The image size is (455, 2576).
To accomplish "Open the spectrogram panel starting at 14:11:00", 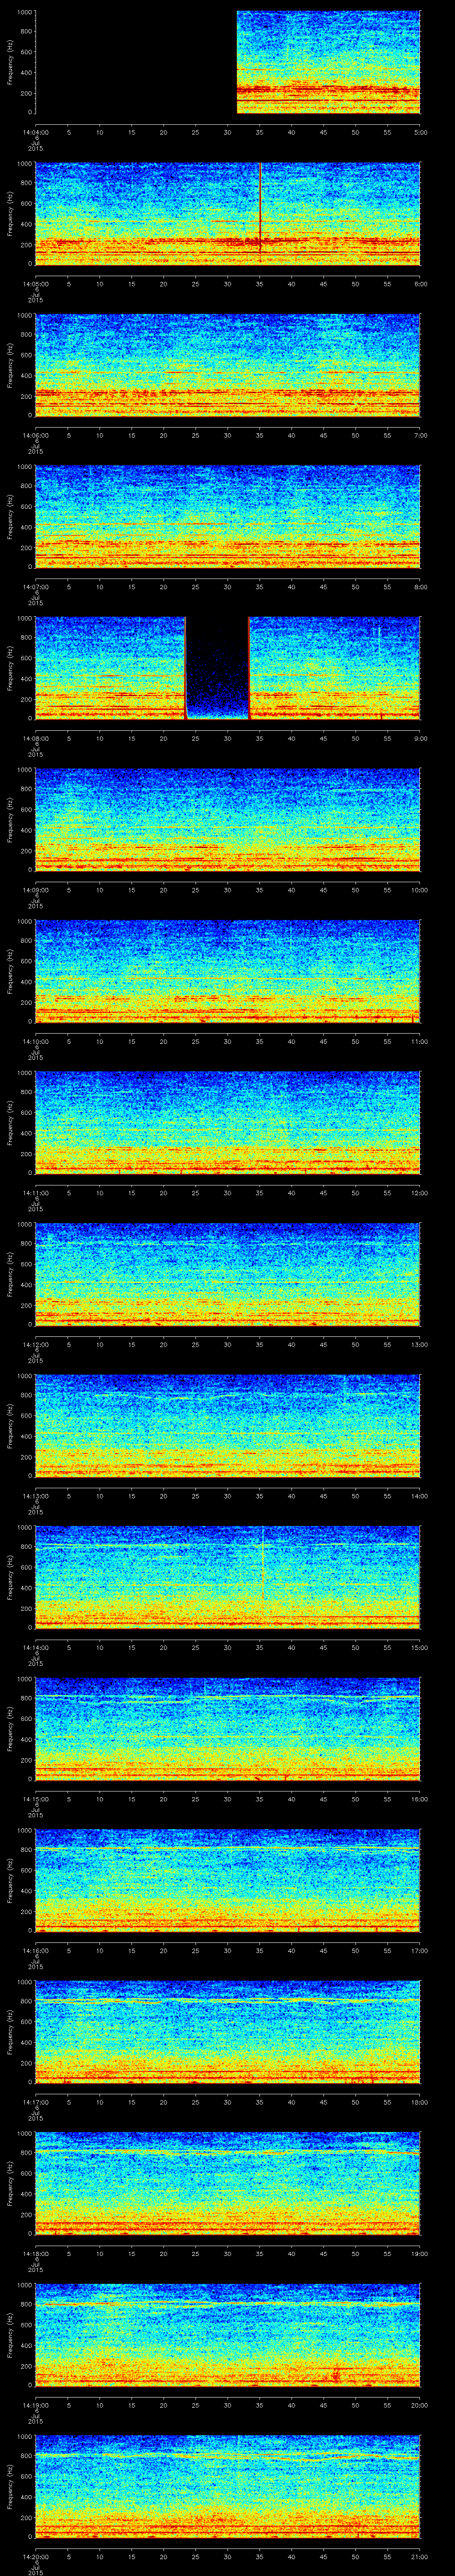I will 228,1122.
